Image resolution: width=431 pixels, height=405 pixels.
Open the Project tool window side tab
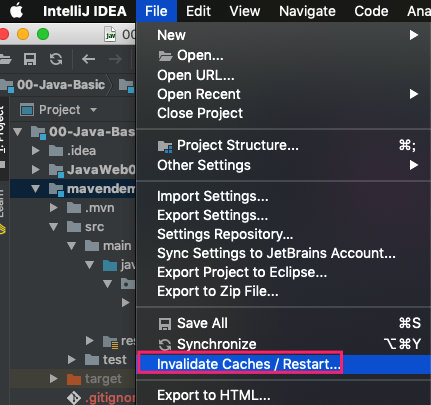coord(3,128)
